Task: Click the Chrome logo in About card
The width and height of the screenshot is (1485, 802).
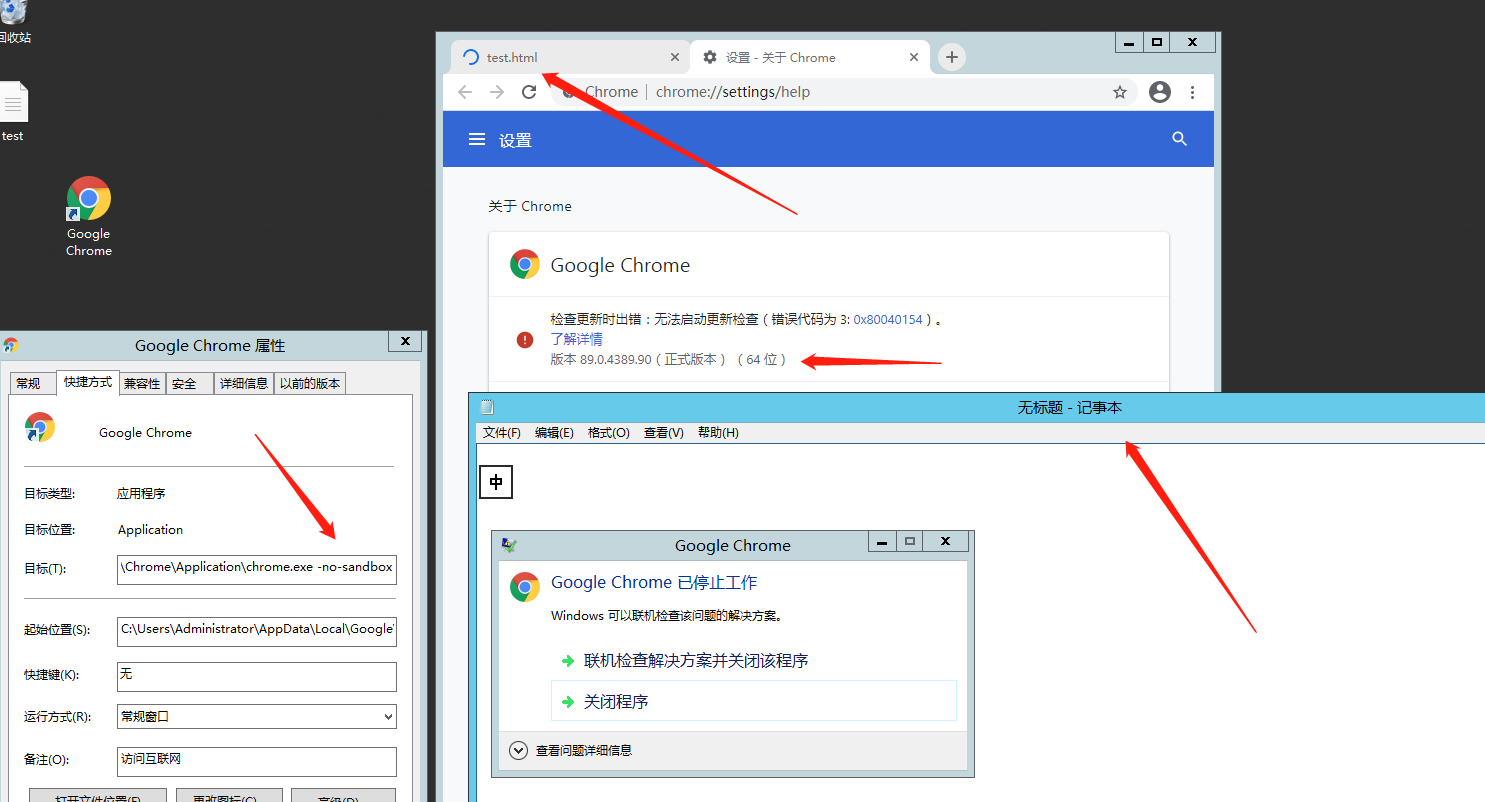Action: (x=525, y=264)
